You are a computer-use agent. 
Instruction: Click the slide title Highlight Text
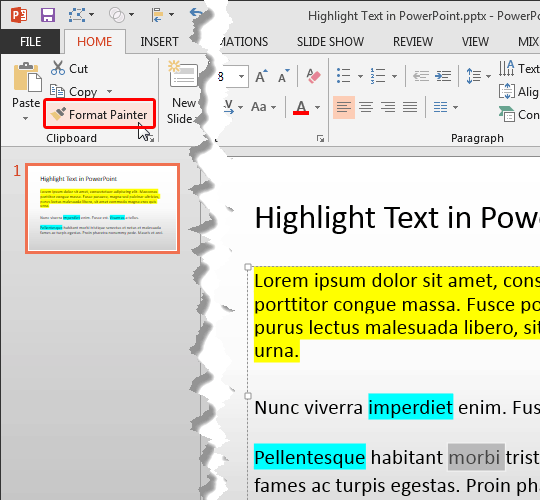pos(397,218)
